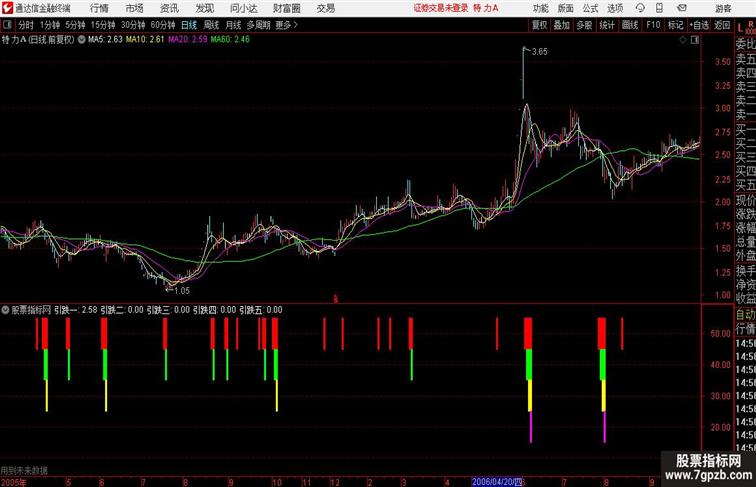This screenshot has width=756, height=487.
Task: Switch to the 分时 period tab
Action: click(26, 25)
